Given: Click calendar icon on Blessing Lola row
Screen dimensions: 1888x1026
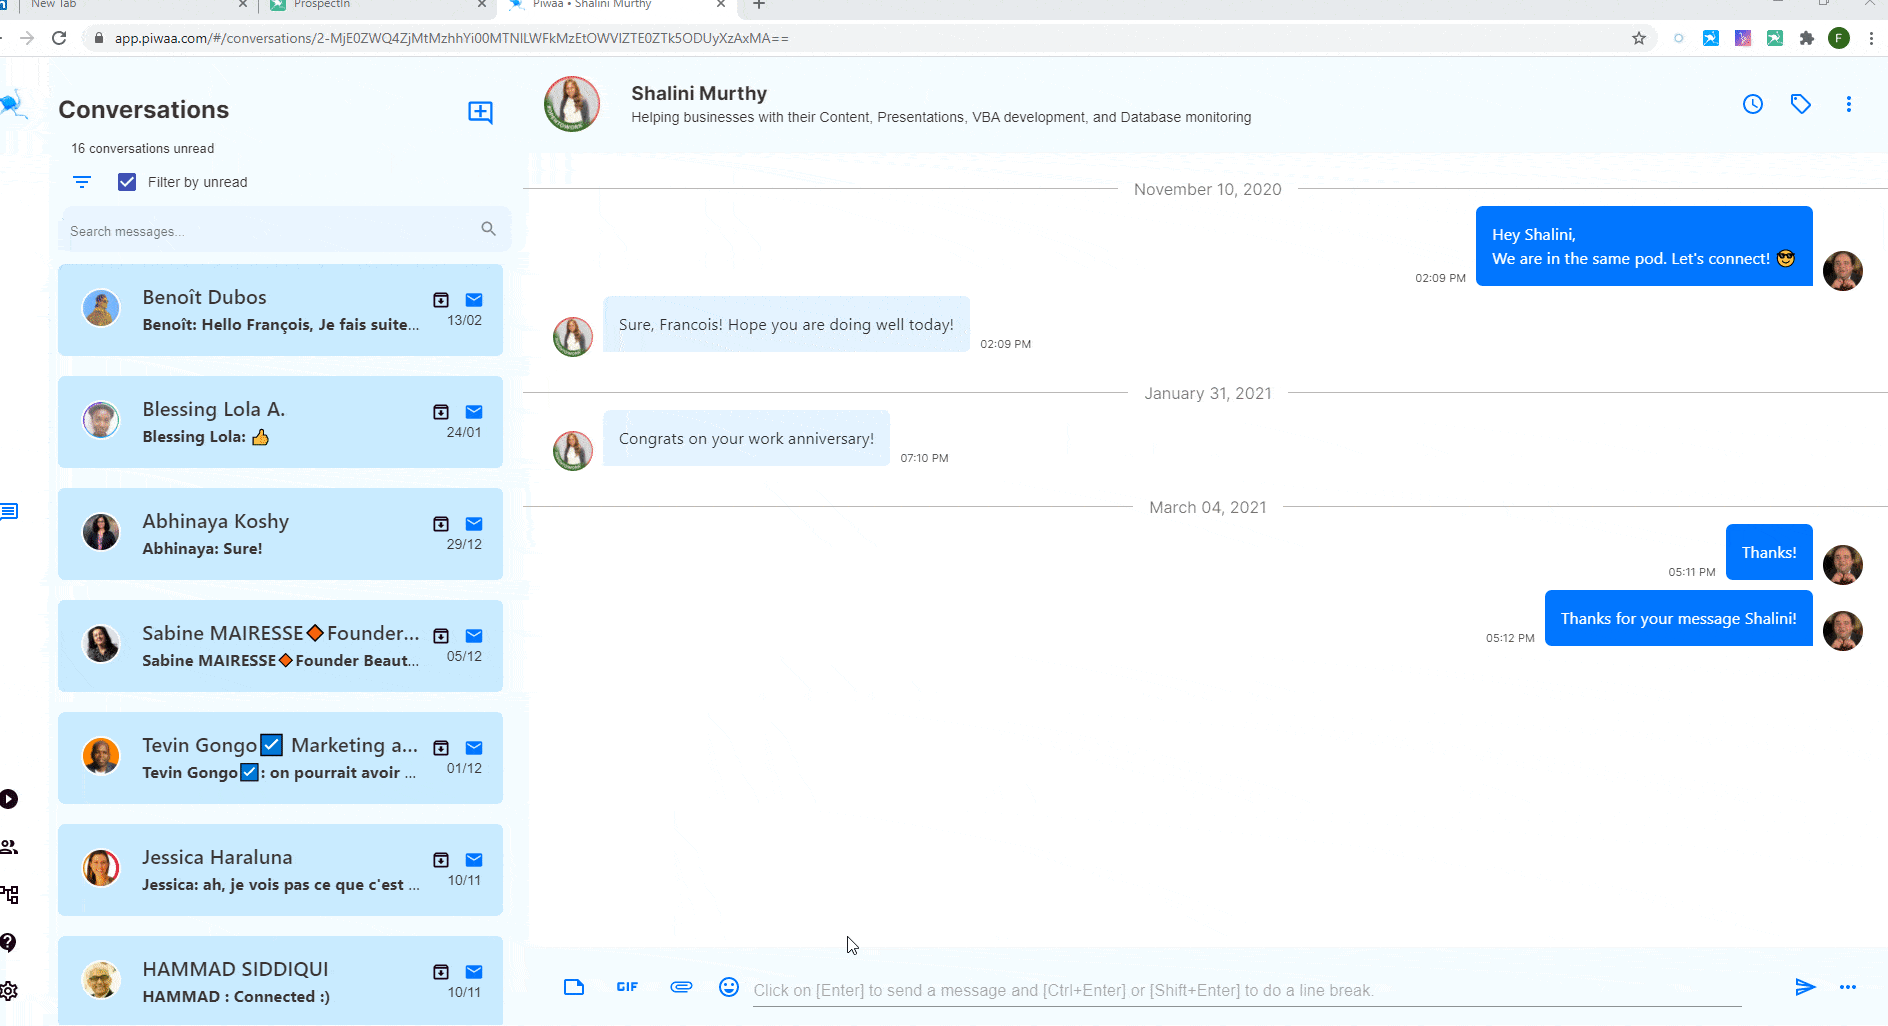Looking at the screenshot, I should pos(441,412).
